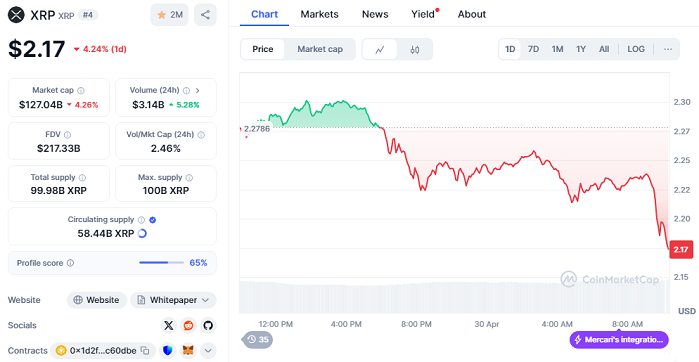Select the 1Y time range
Image resolution: width=699 pixels, height=362 pixels.
[x=580, y=49]
